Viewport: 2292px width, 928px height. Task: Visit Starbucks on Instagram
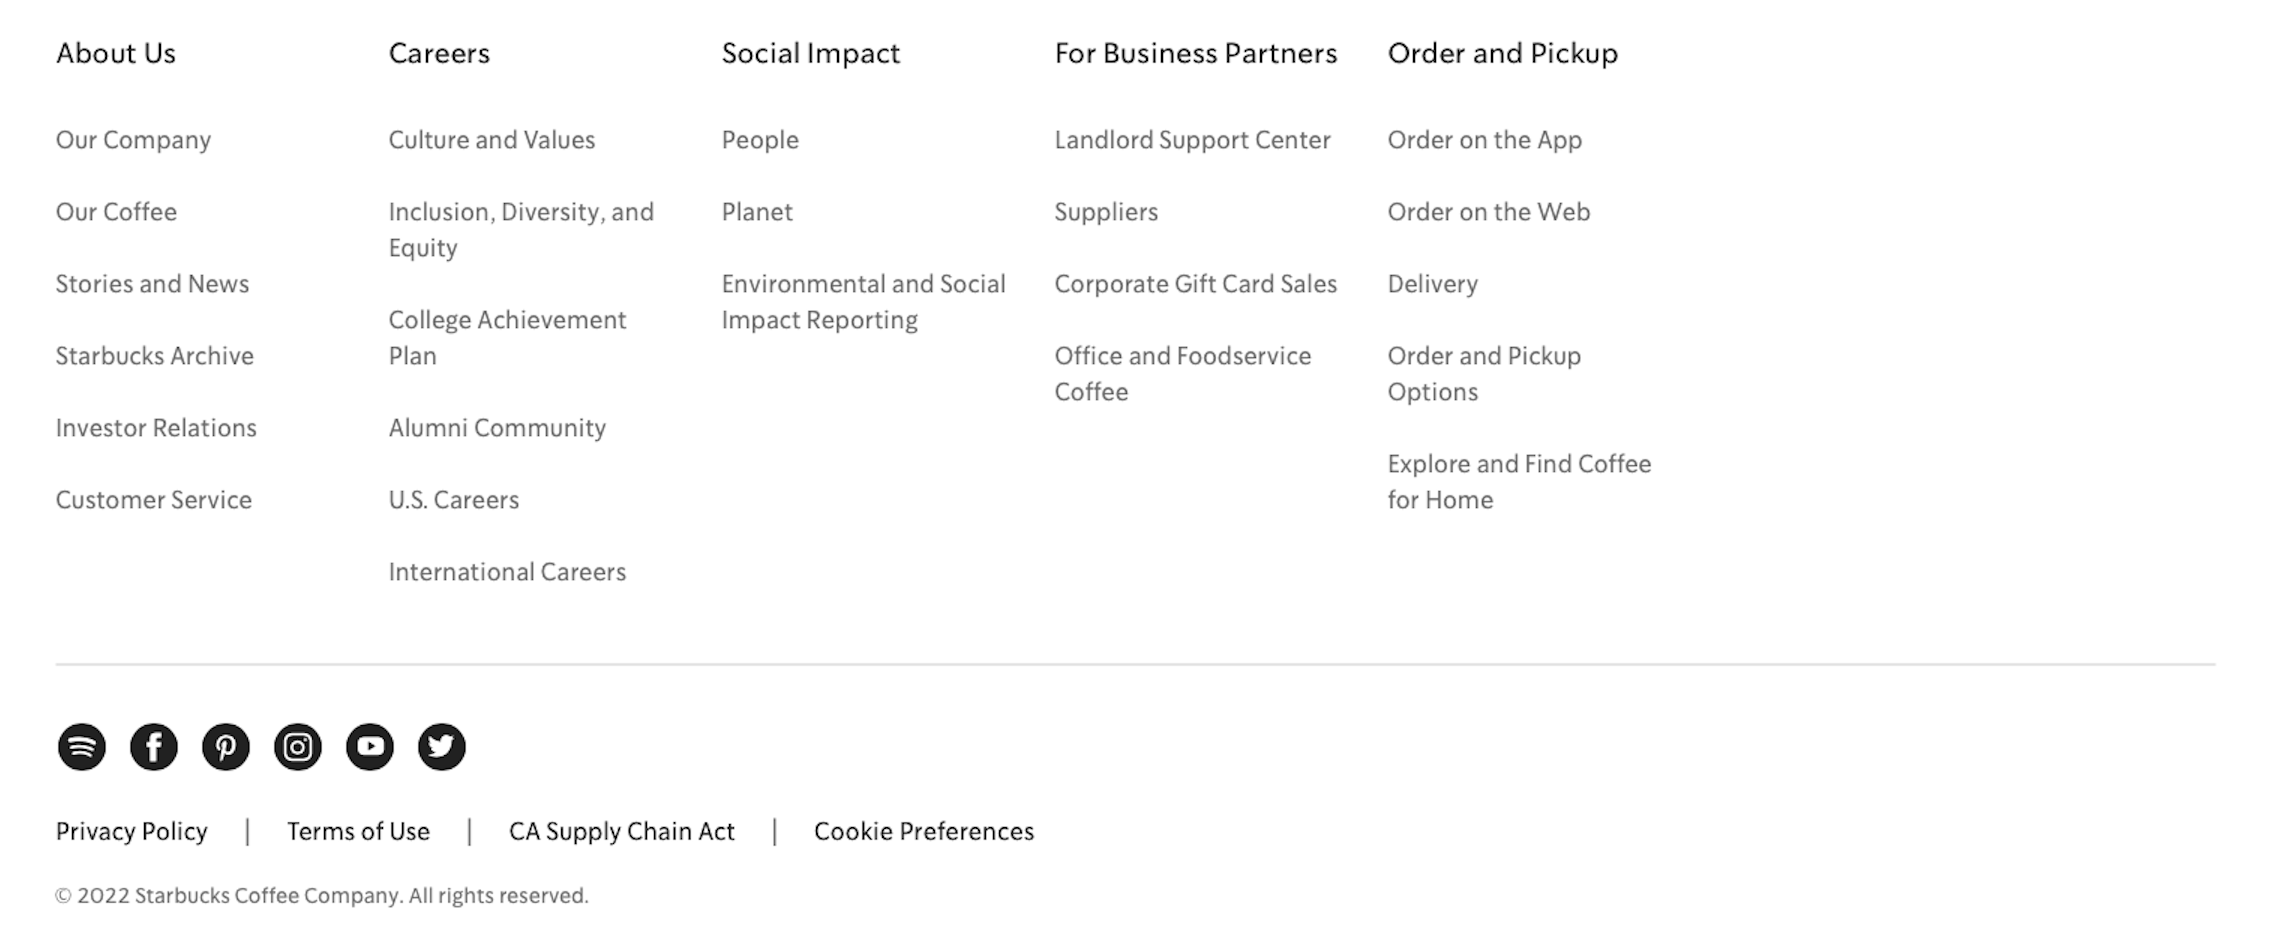(x=298, y=746)
